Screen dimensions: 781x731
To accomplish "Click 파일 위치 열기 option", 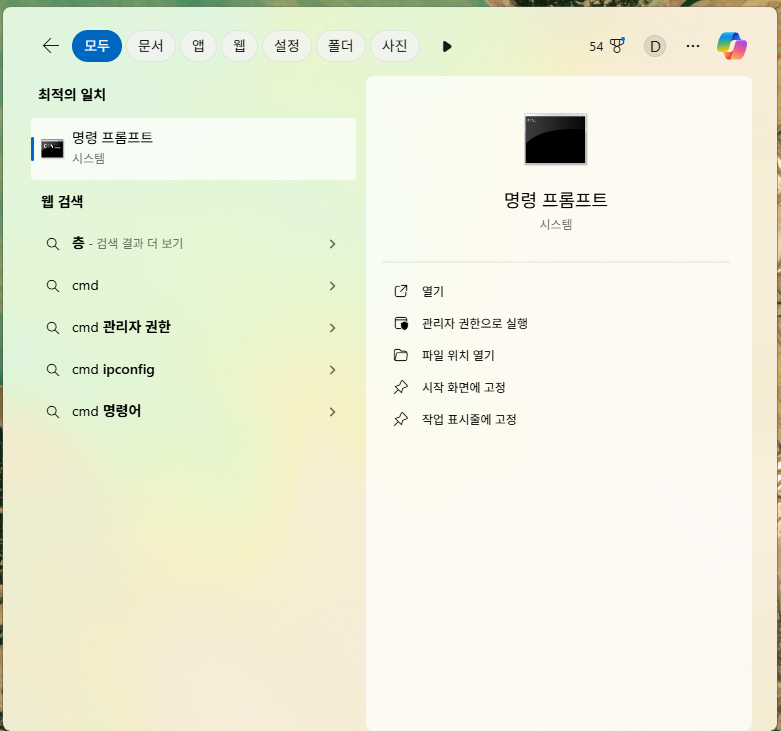I will pos(458,355).
